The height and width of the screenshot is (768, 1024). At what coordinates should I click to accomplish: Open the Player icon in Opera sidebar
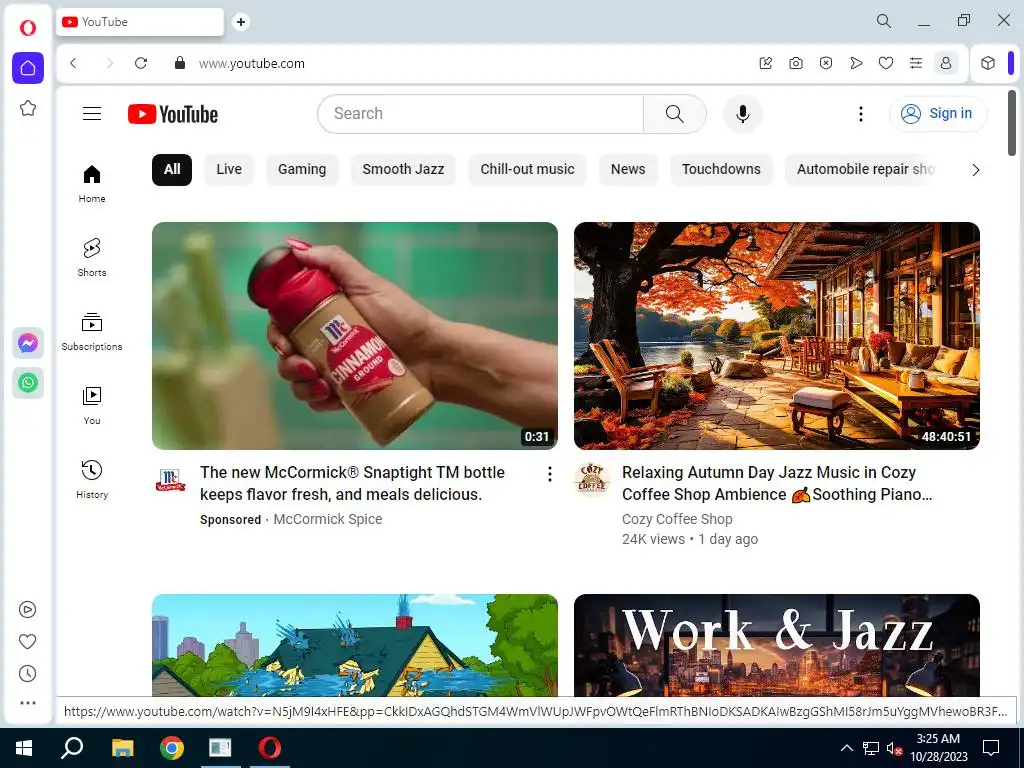tap(27, 609)
